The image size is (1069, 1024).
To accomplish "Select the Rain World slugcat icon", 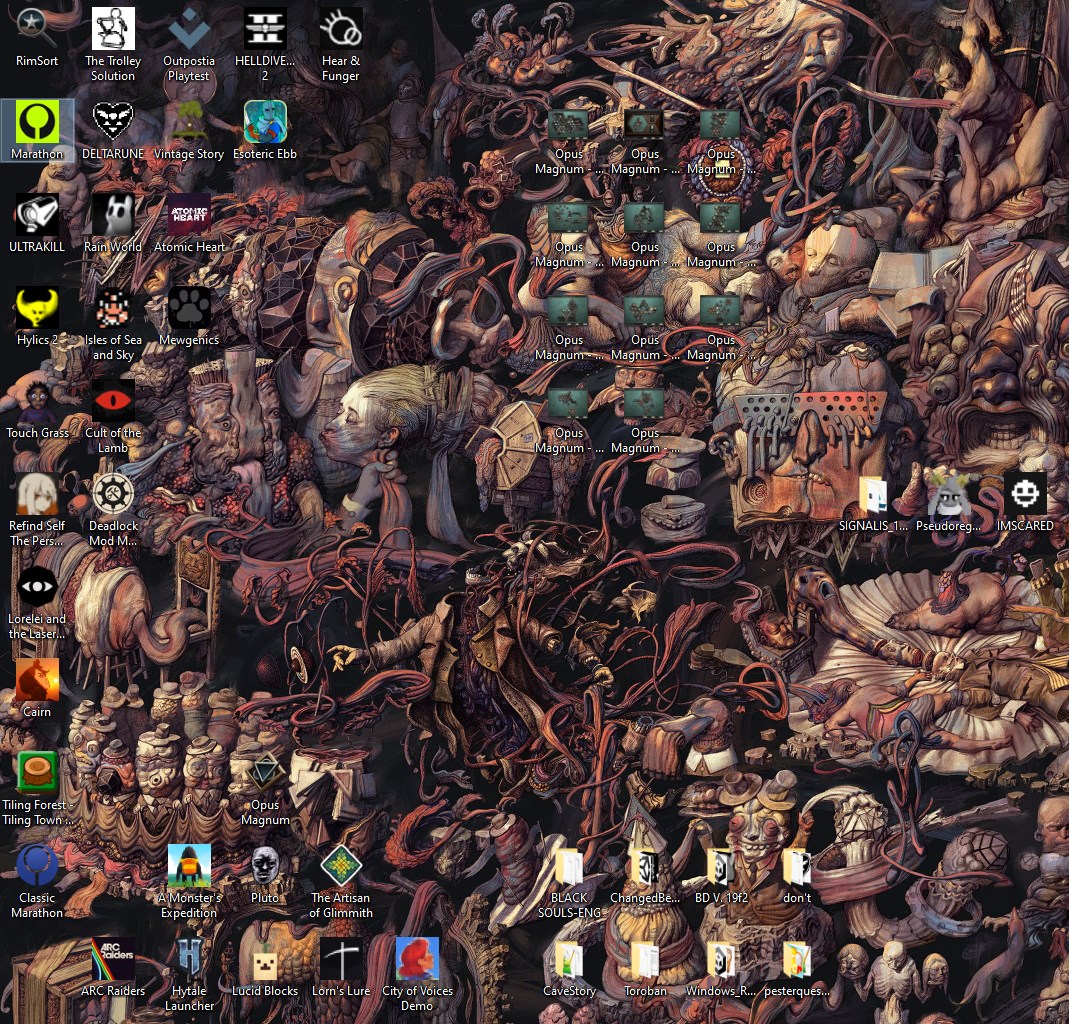I will coord(112,215).
